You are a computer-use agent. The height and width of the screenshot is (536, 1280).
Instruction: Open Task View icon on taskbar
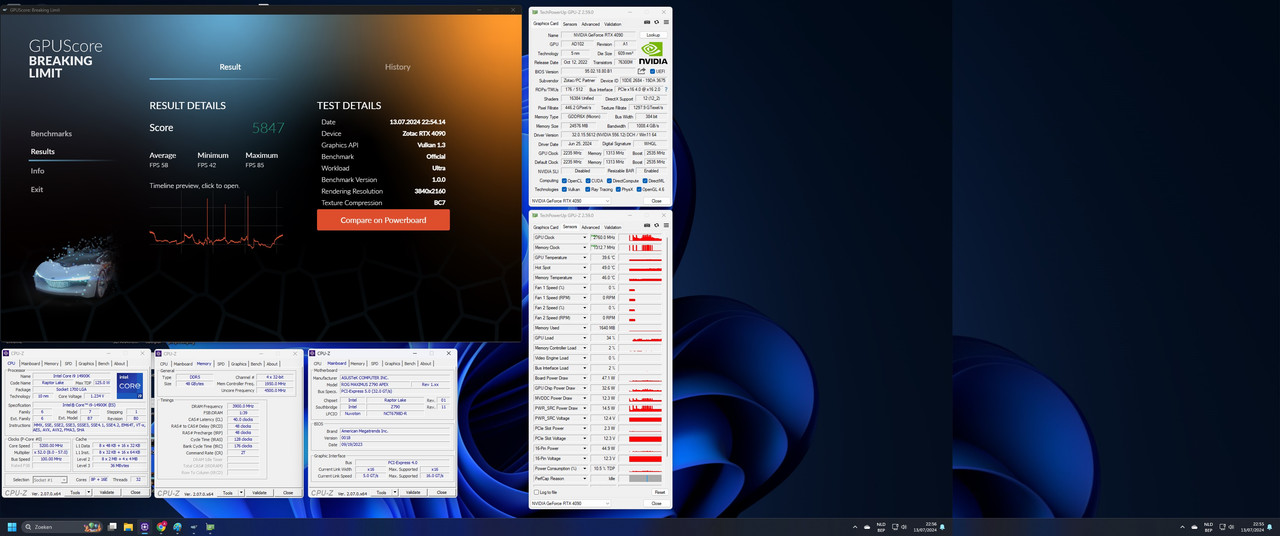tap(112, 527)
